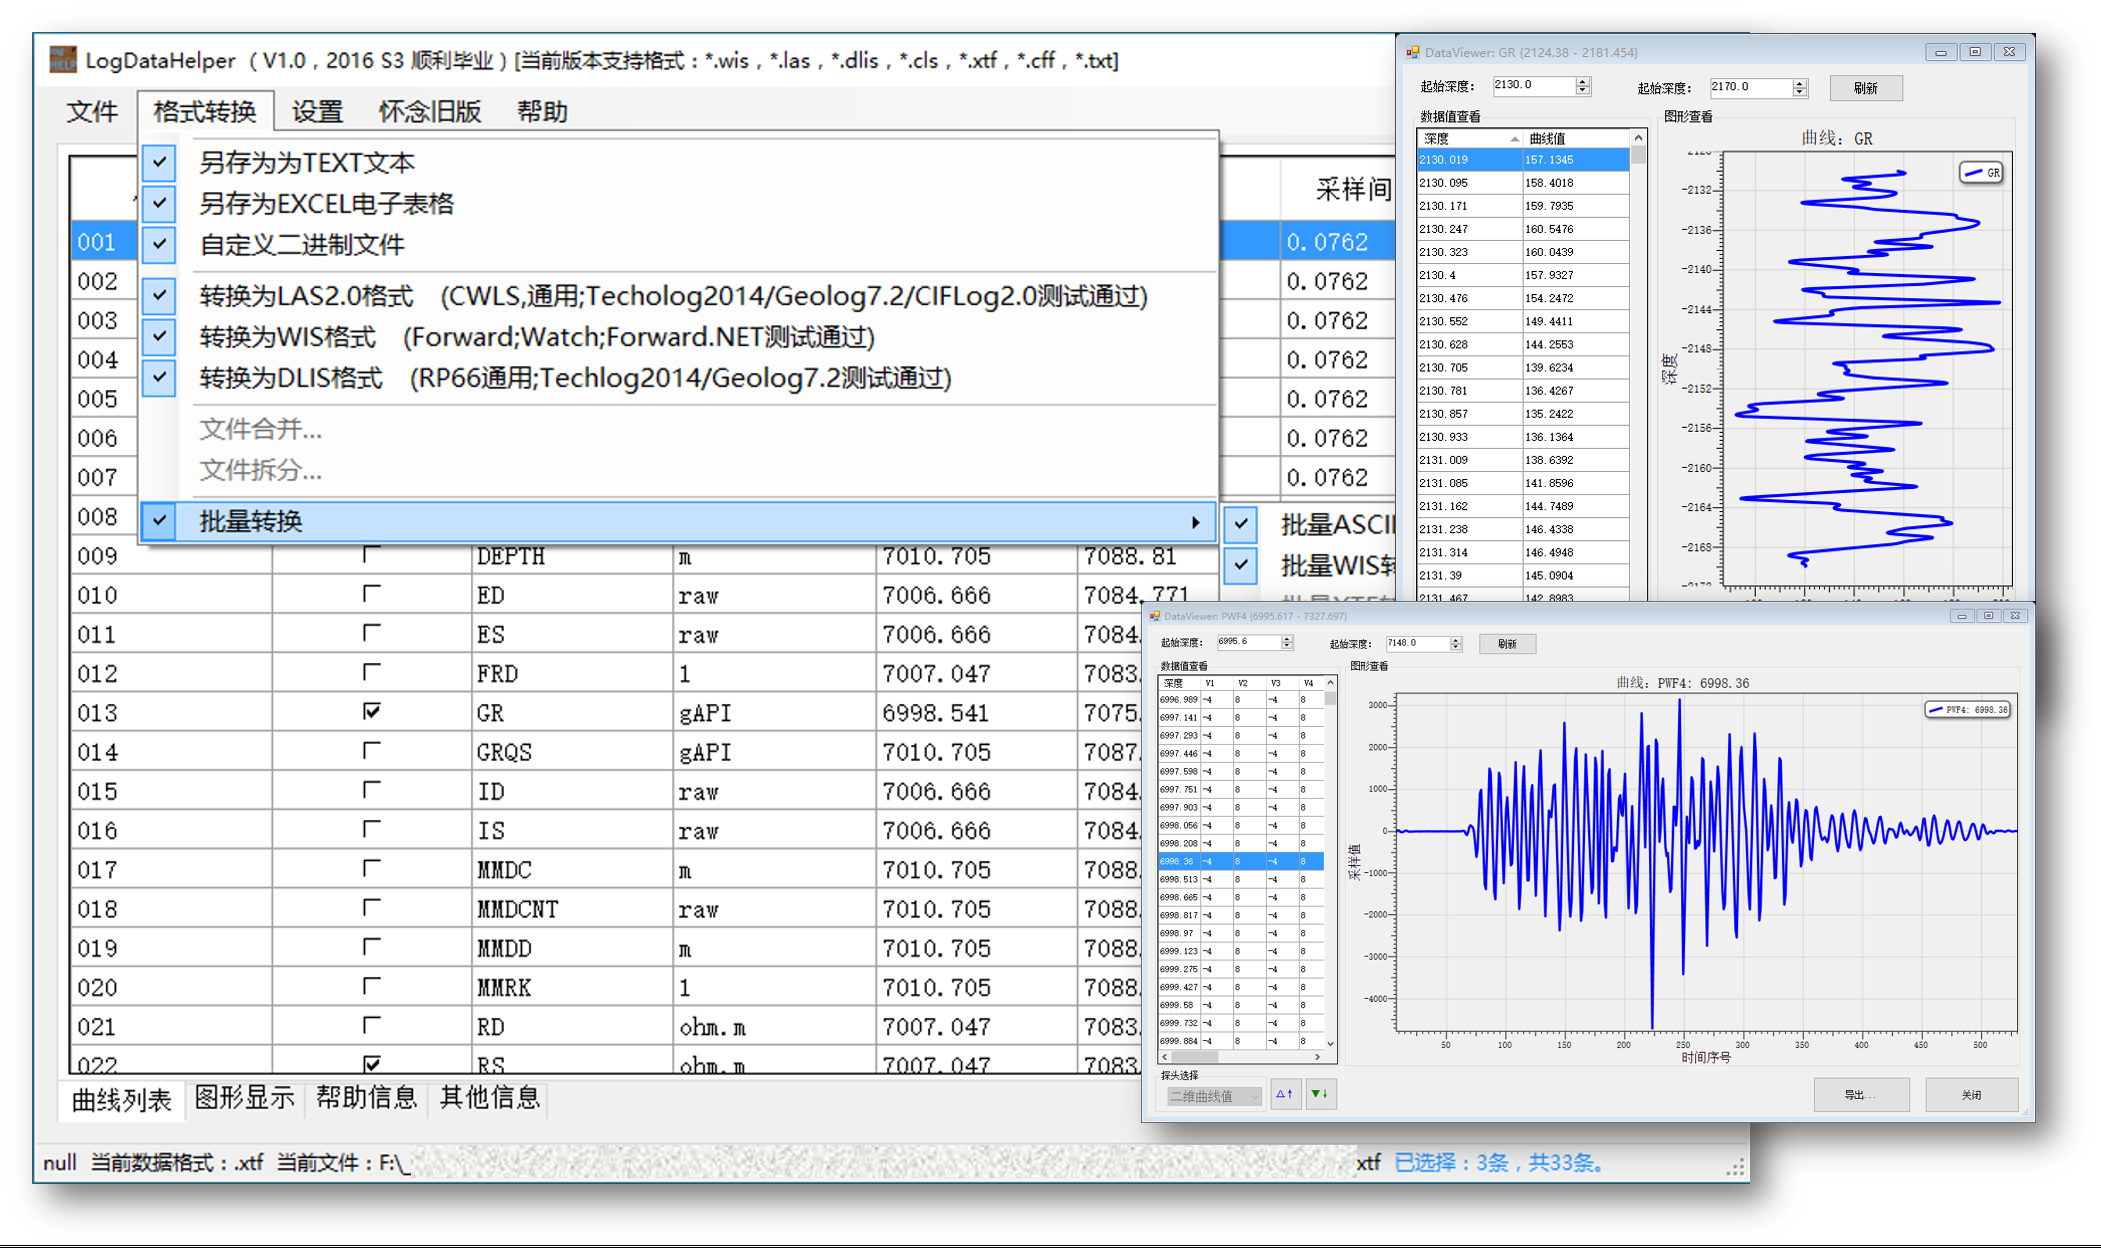Image resolution: width=2101 pixels, height=1249 pixels.
Task: Click the green down-arrow probe button
Action: pos(1319,1095)
